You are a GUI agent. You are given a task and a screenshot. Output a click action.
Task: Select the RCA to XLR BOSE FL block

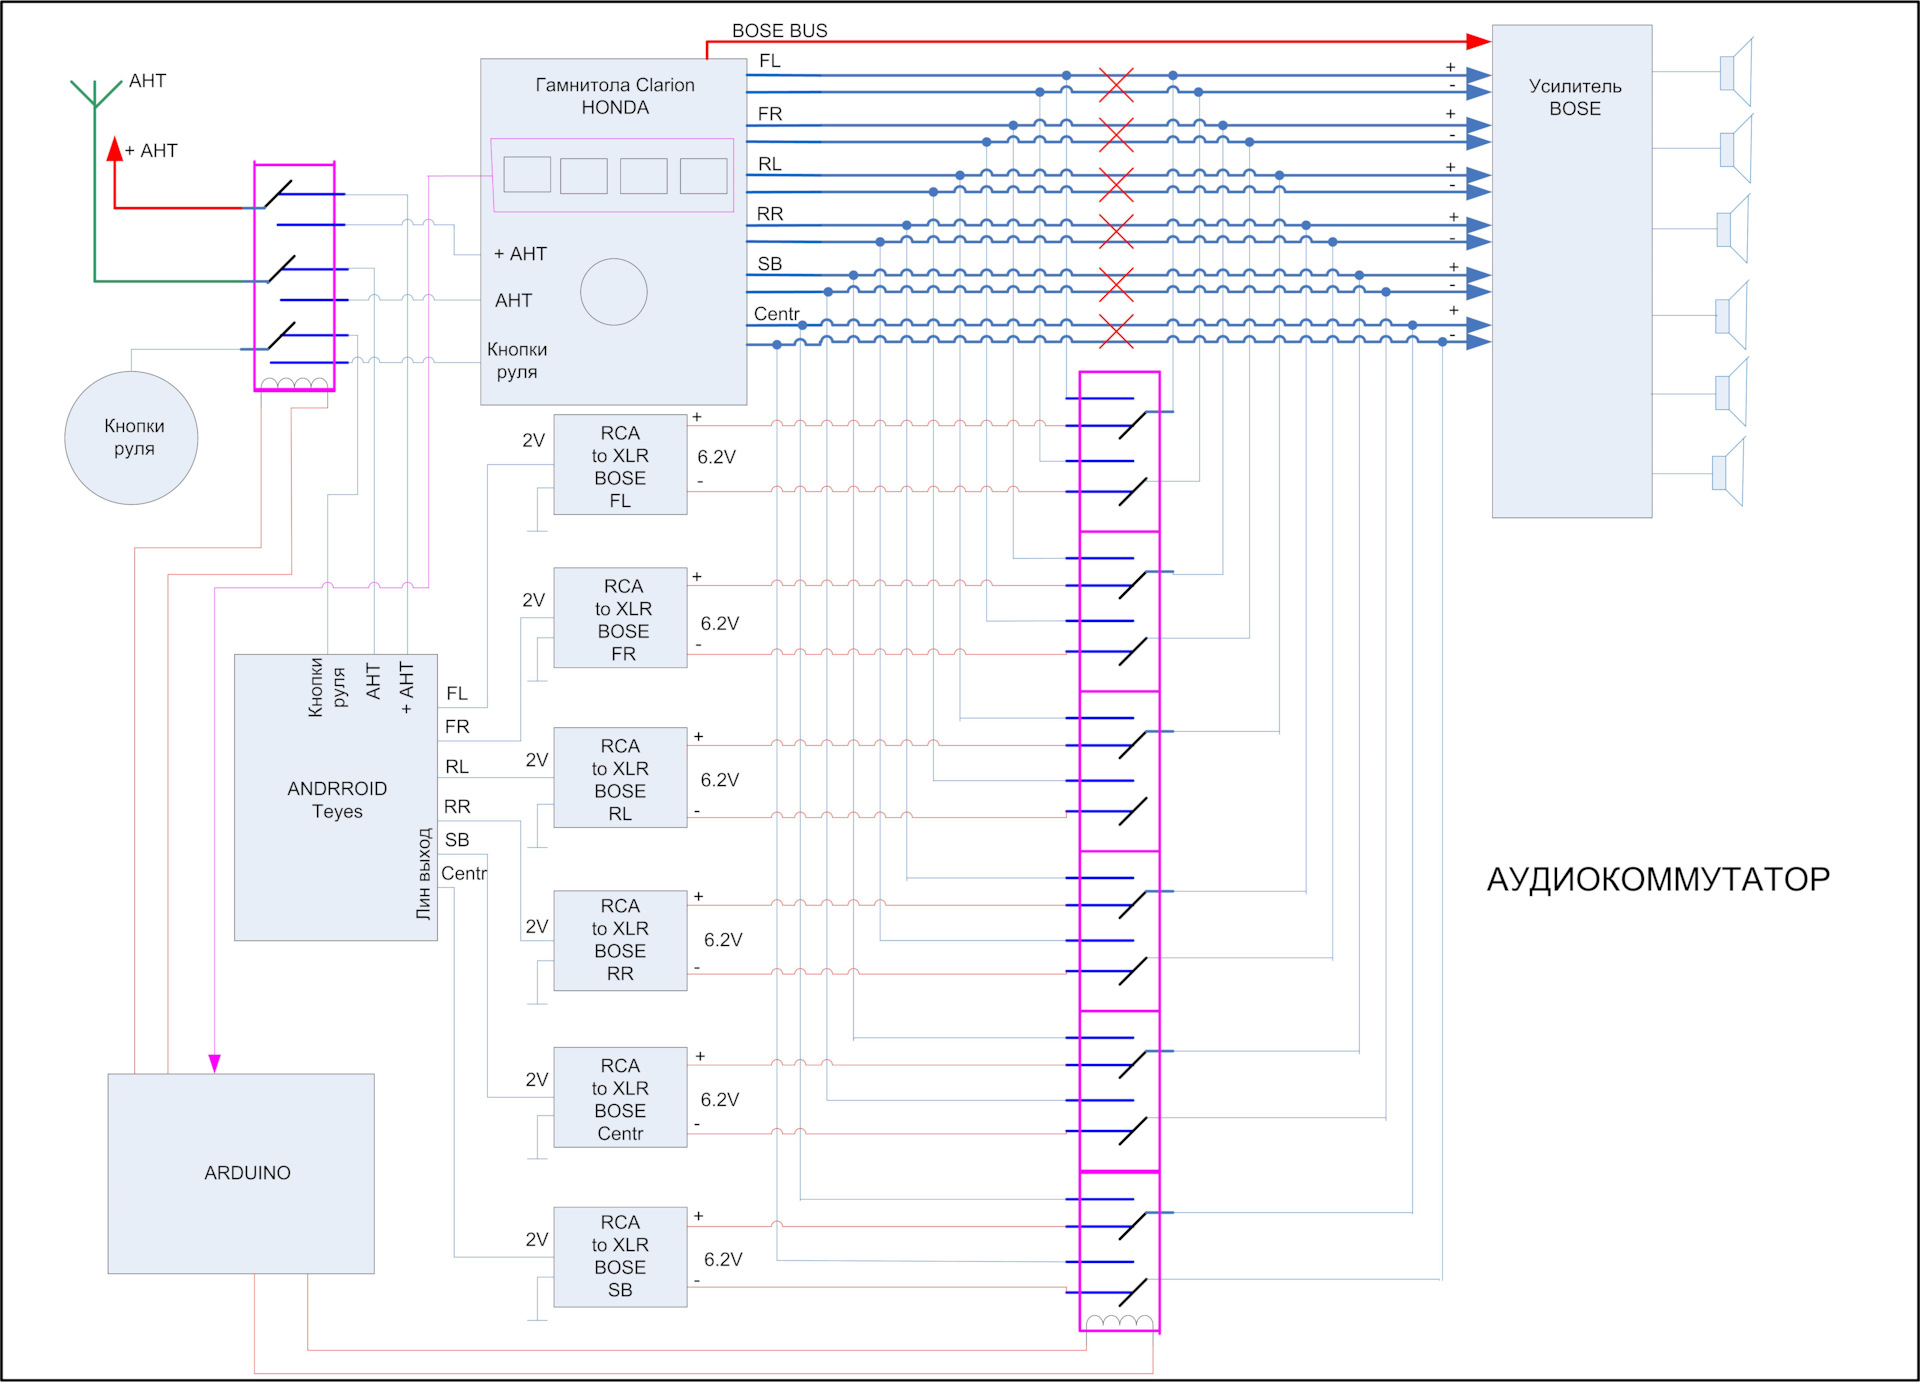coord(620,465)
